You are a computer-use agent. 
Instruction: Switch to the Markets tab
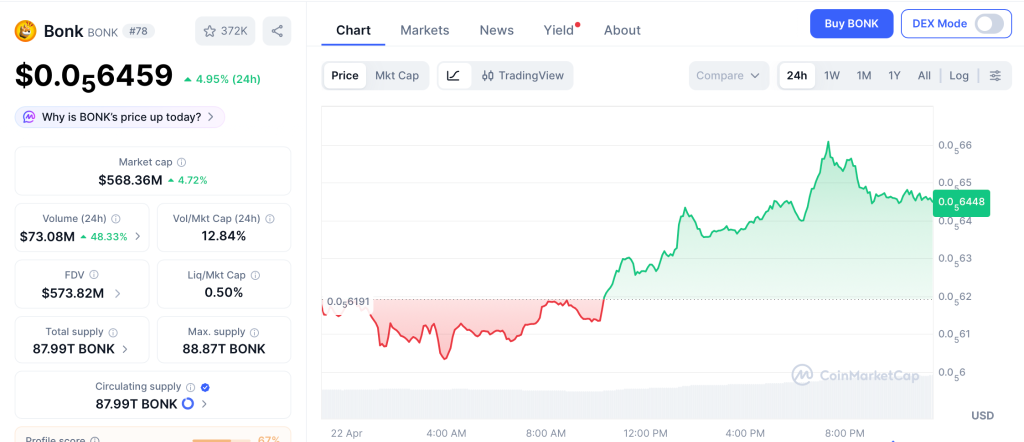(425, 30)
